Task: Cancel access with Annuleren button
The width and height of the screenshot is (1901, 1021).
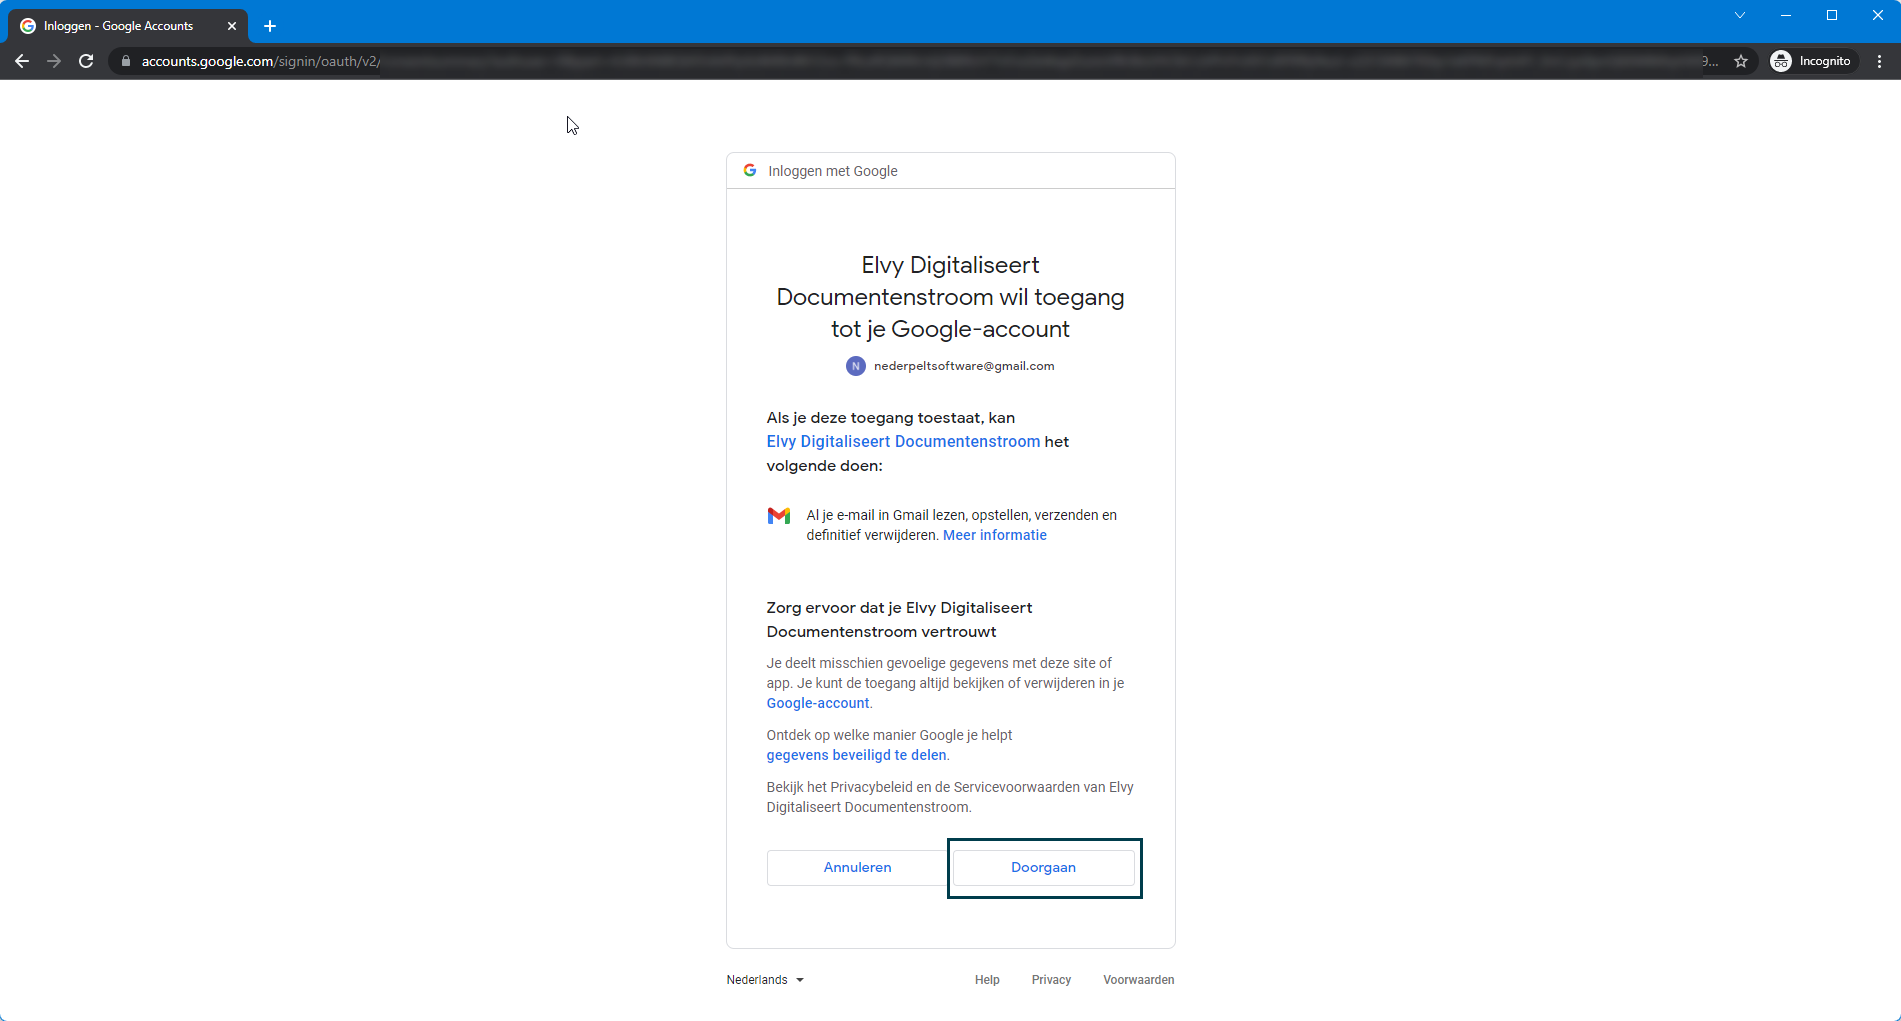Action: 857,867
